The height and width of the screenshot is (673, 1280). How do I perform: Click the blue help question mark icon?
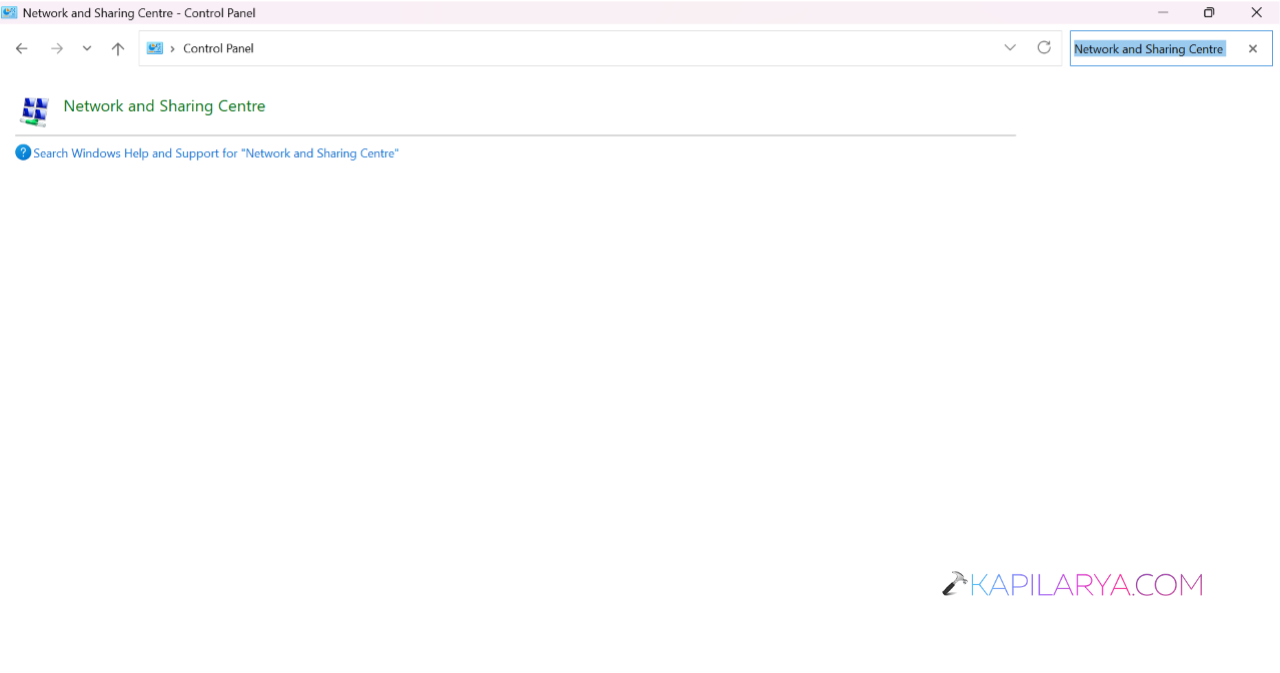[x=23, y=152]
